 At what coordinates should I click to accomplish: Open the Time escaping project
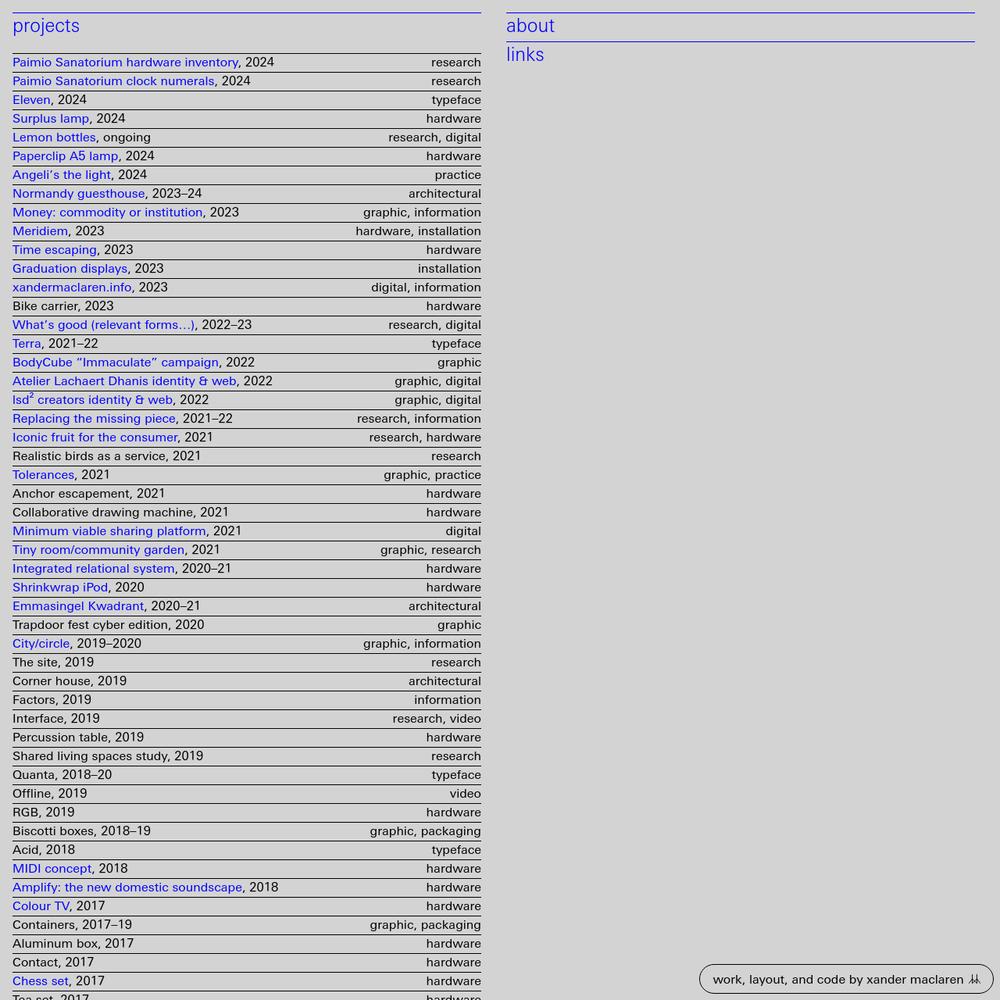55,250
